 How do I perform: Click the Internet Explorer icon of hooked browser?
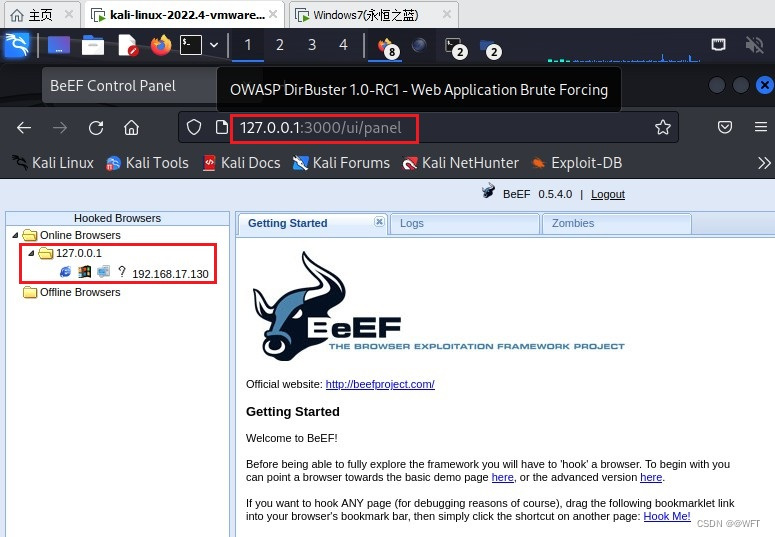tap(65, 271)
